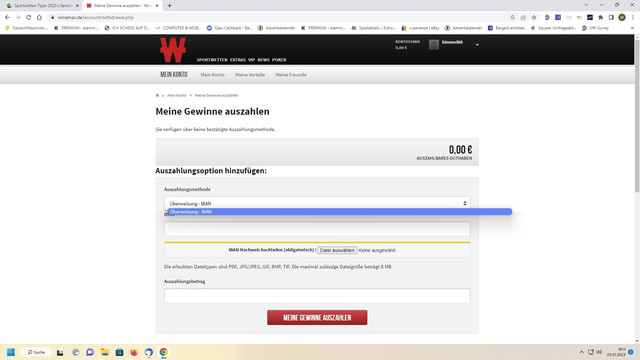The image size is (640, 360).
Task: Click taskbar clock and date
Action: point(616,352)
